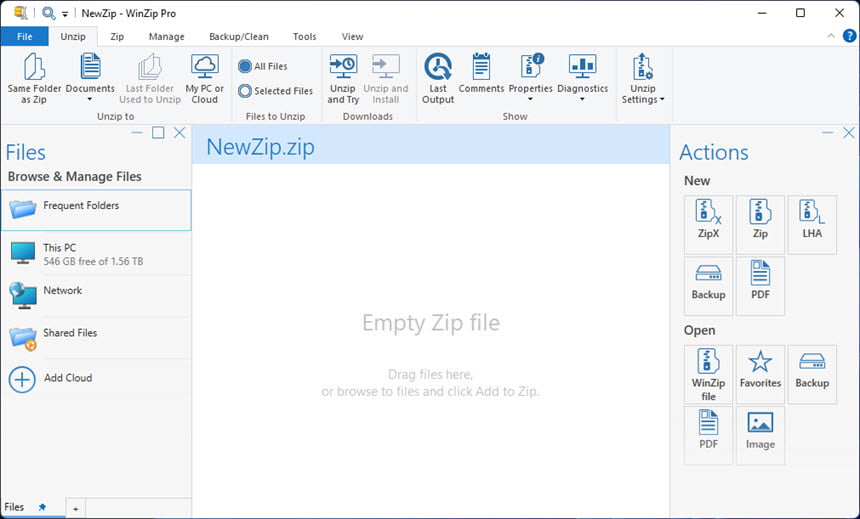Create a new LHA archive
The height and width of the screenshot is (519, 860).
click(x=812, y=224)
